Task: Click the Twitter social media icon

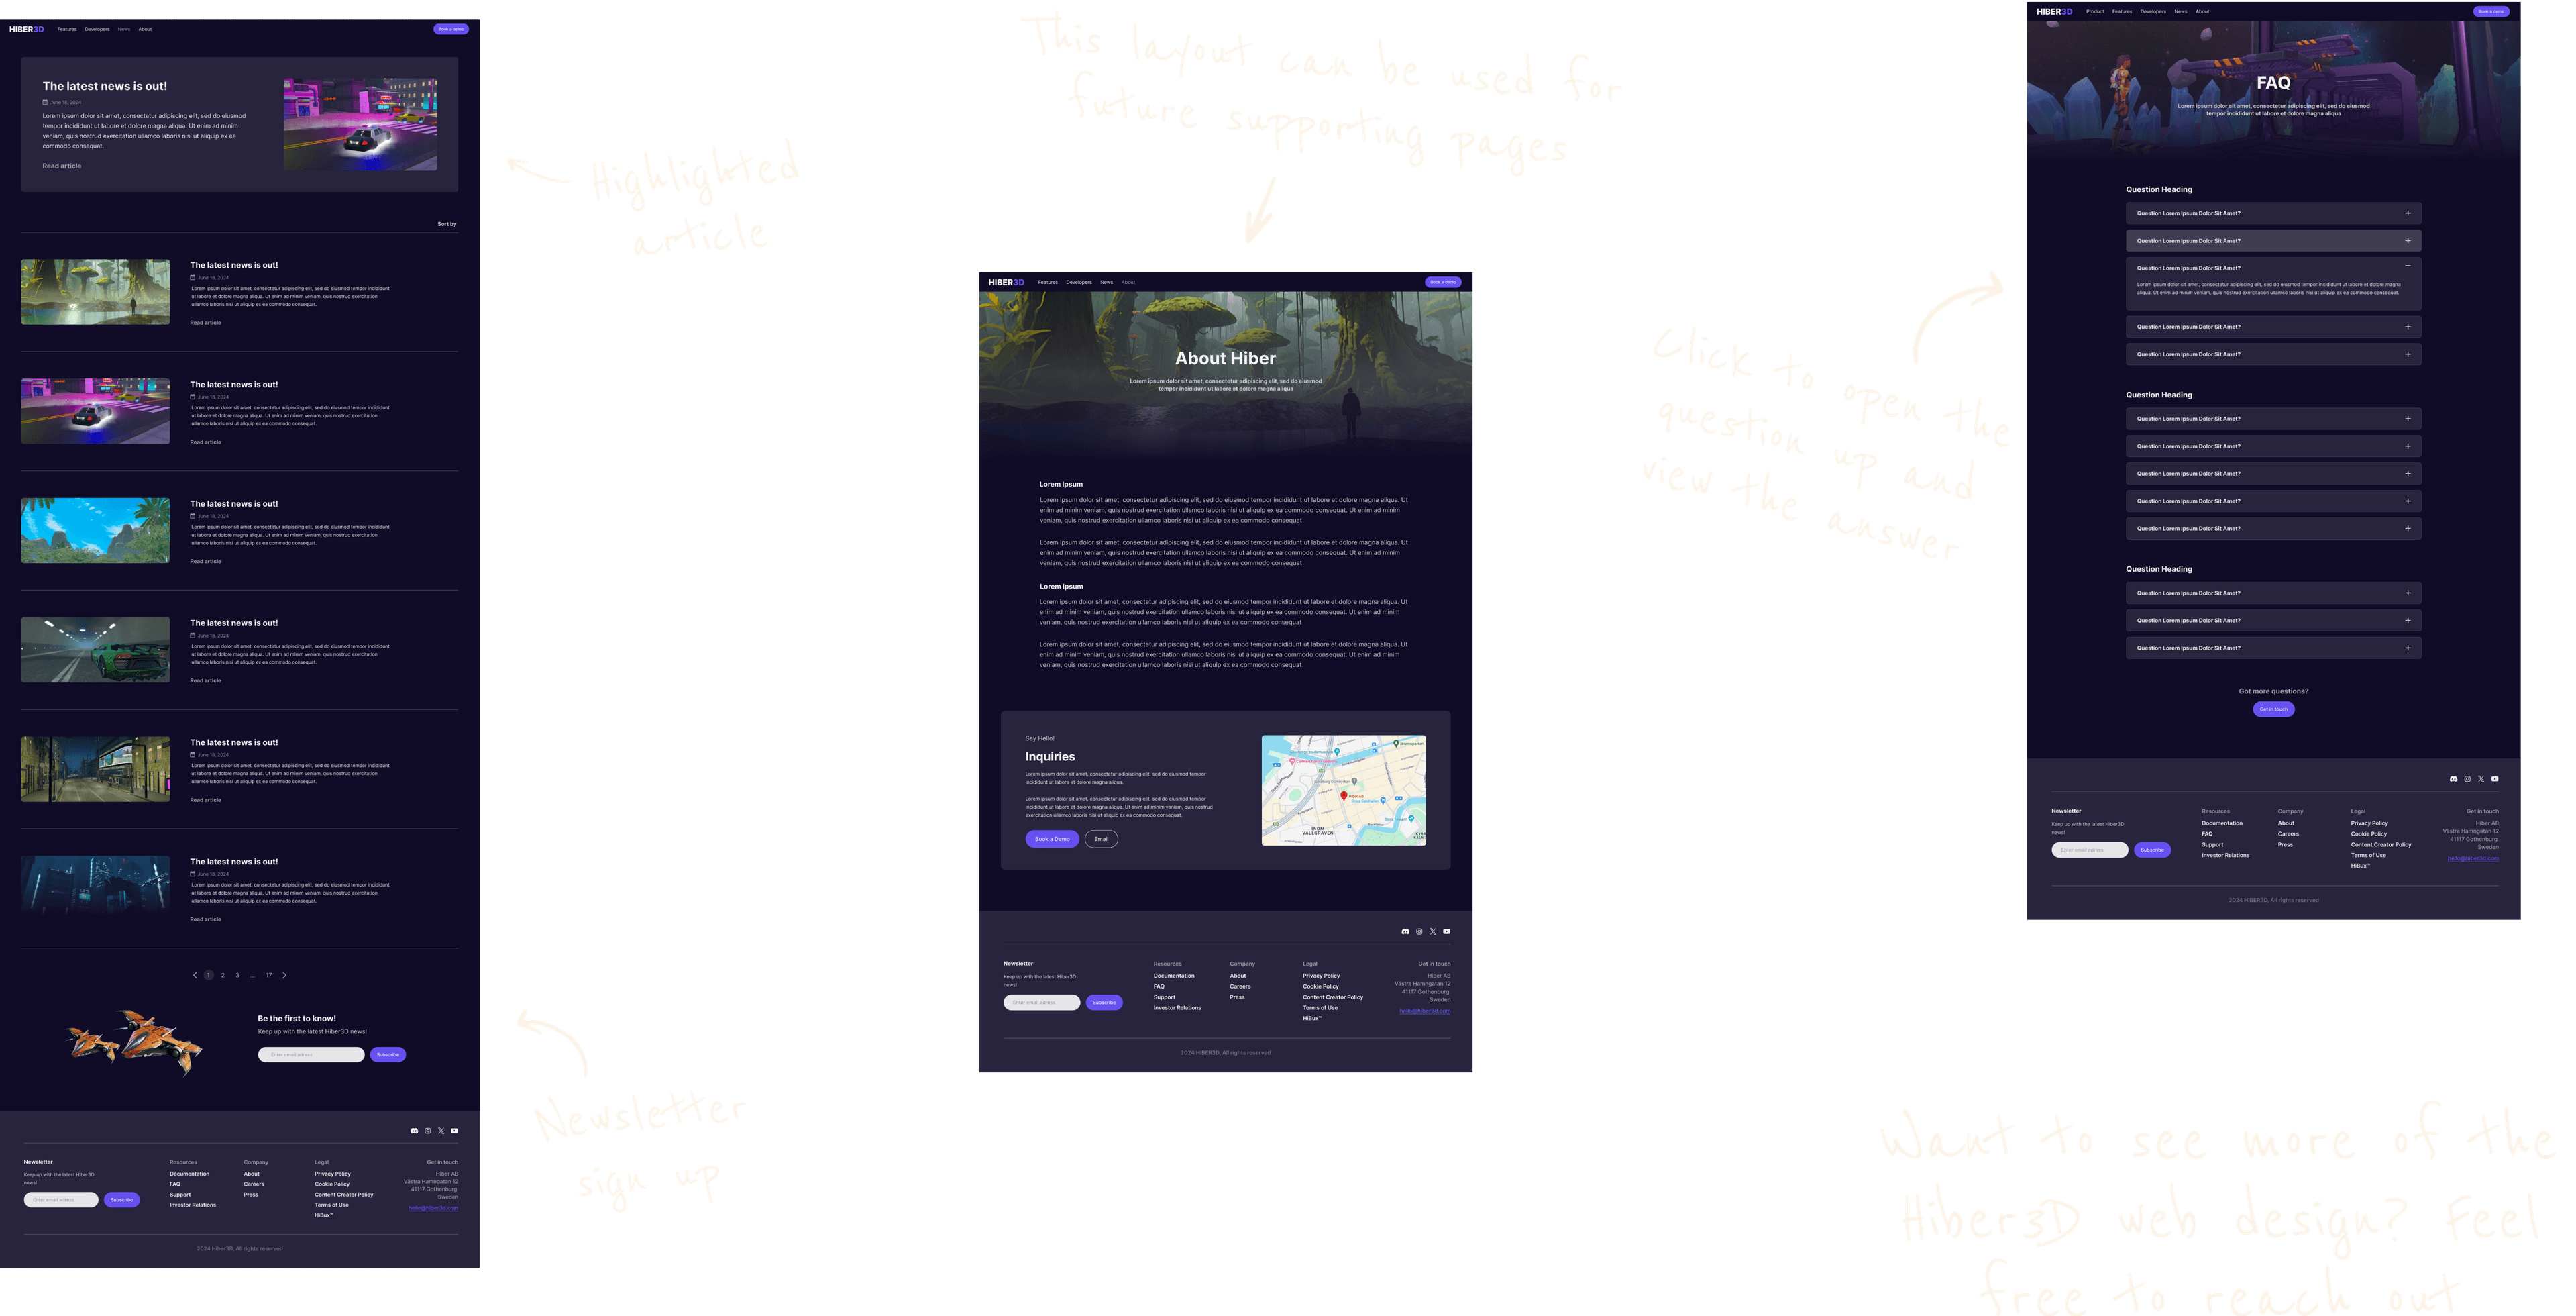Action: tap(441, 1129)
